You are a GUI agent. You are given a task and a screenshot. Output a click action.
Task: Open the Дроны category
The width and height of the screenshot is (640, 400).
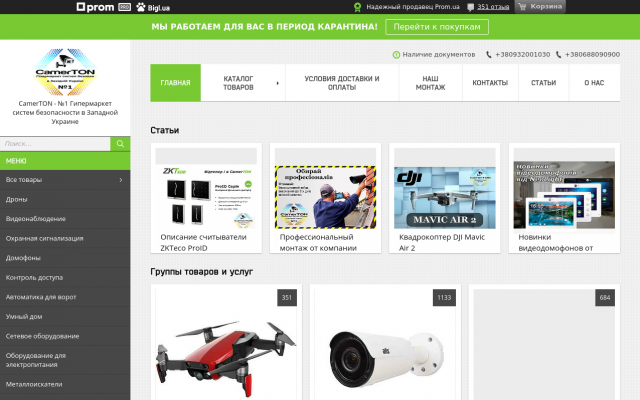tap(65, 199)
